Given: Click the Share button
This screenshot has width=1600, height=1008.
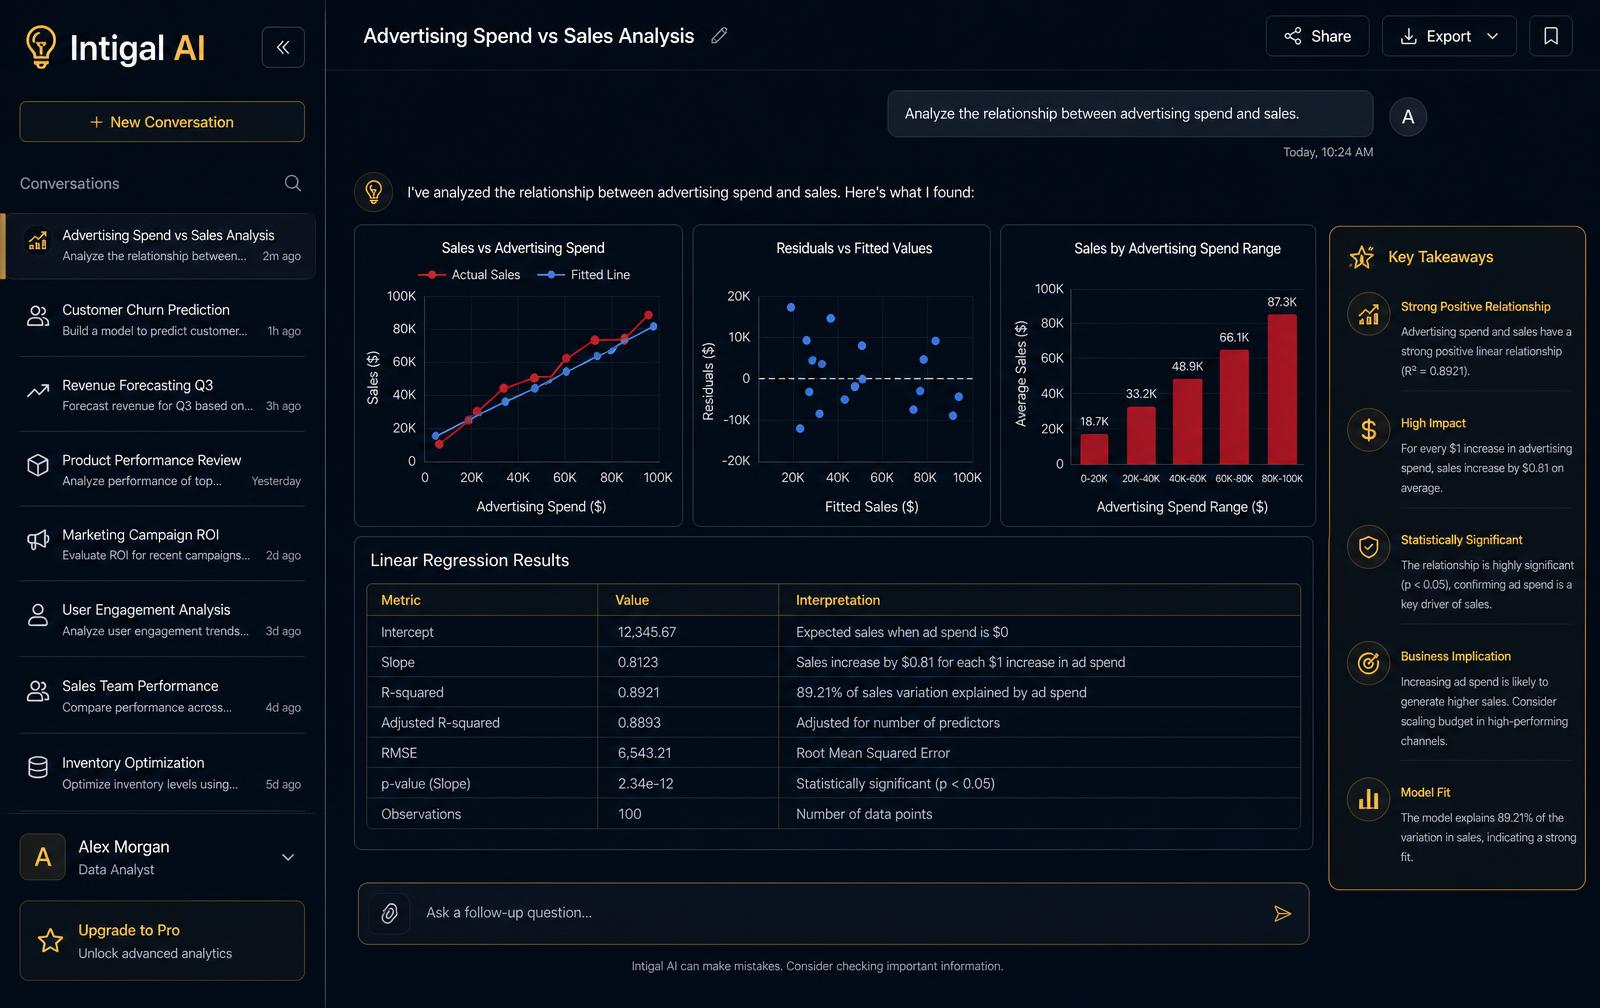Looking at the screenshot, I should 1317,36.
